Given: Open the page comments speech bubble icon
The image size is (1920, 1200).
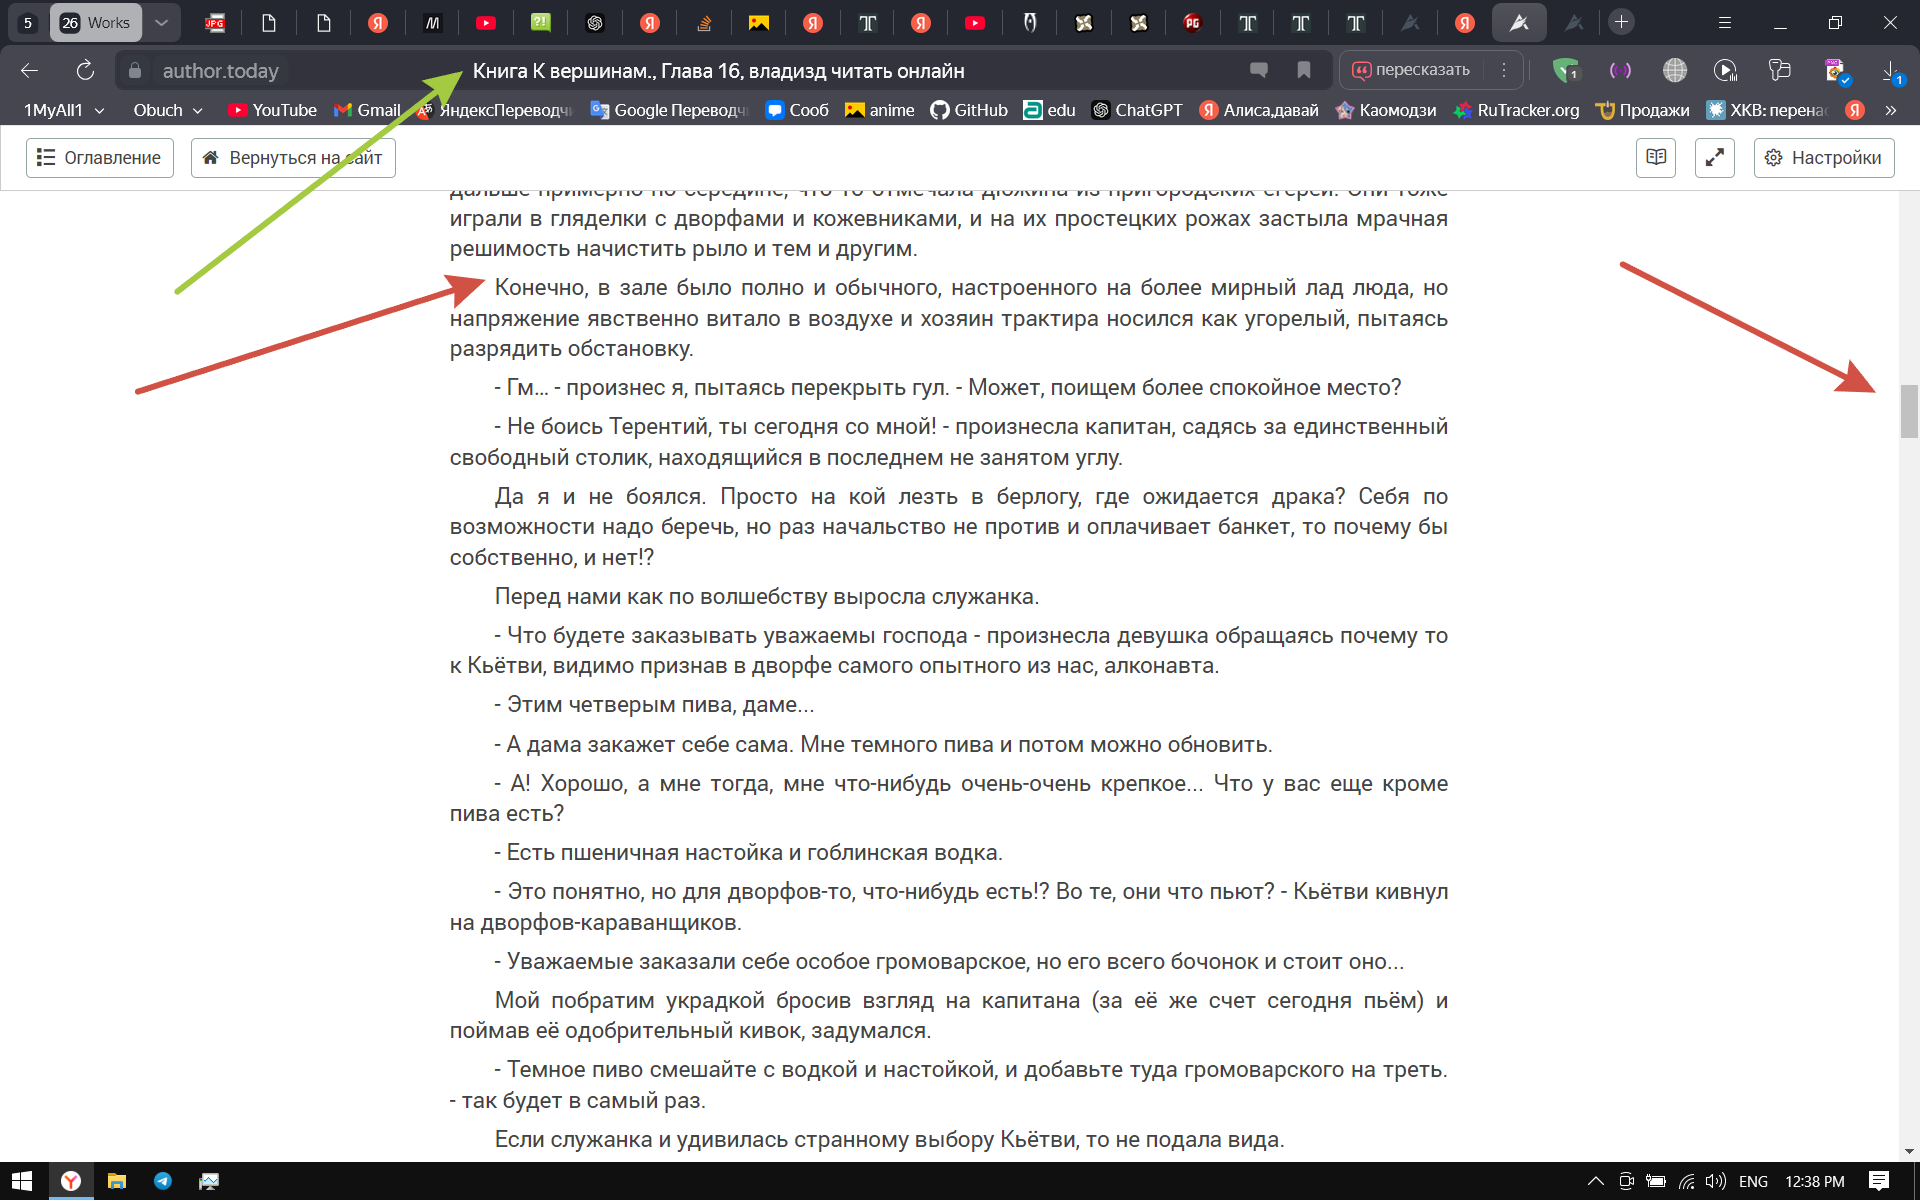Looking at the screenshot, I should coord(1259,70).
